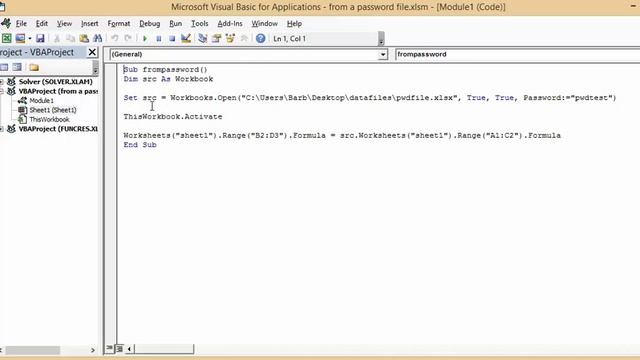The width and height of the screenshot is (640, 360).
Task: Click the Break pause icon
Action: (158, 38)
